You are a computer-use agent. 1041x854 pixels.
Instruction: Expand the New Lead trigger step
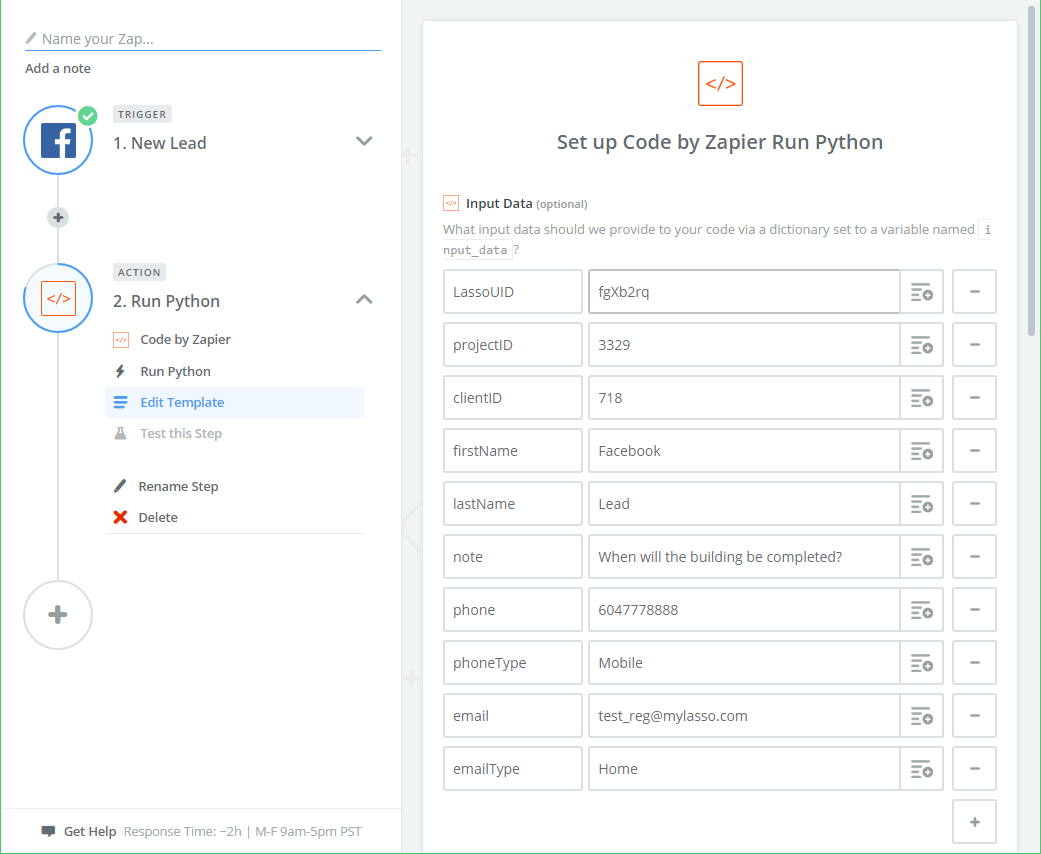(x=364, y=142)
